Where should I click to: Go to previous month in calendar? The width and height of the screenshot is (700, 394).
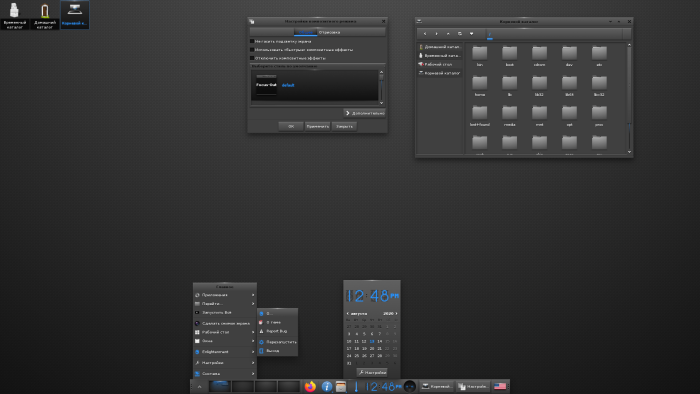click(348, 313)
